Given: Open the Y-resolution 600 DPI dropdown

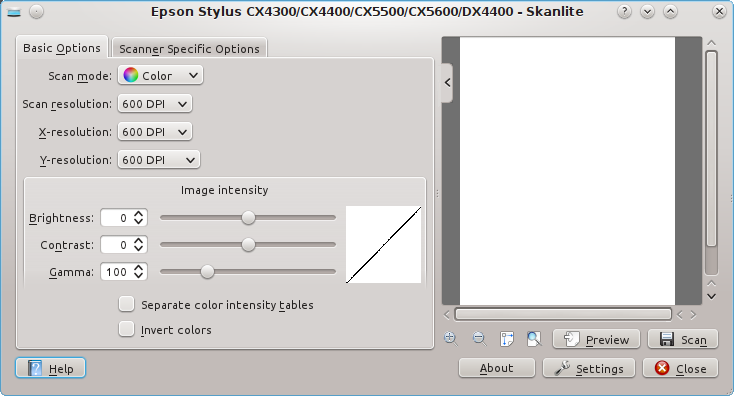Looking at the screenshot, I should [159, 160].
